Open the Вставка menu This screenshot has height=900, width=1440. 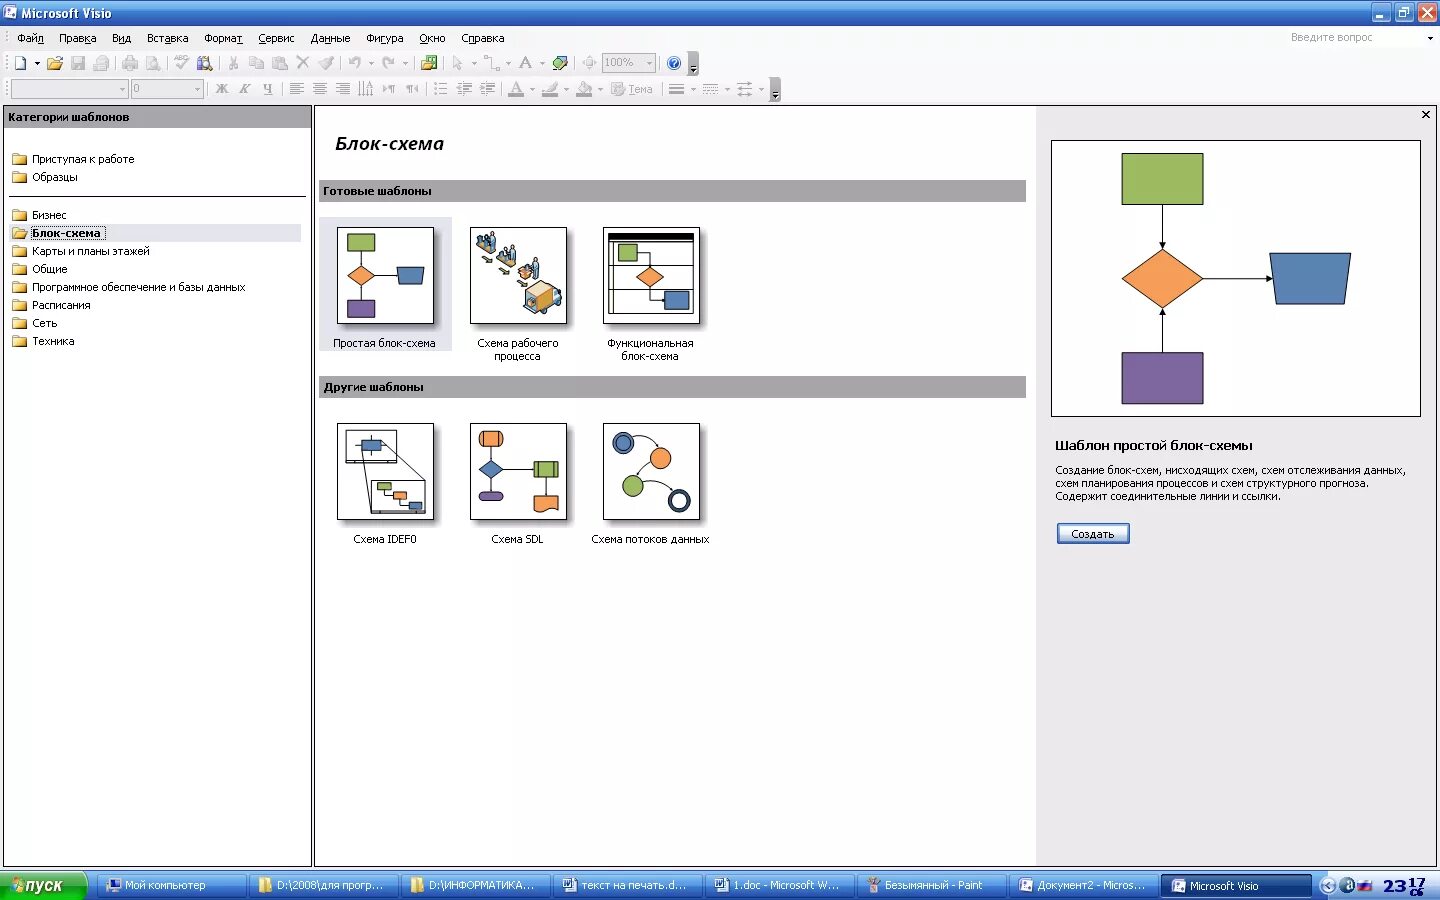(167, 38)
